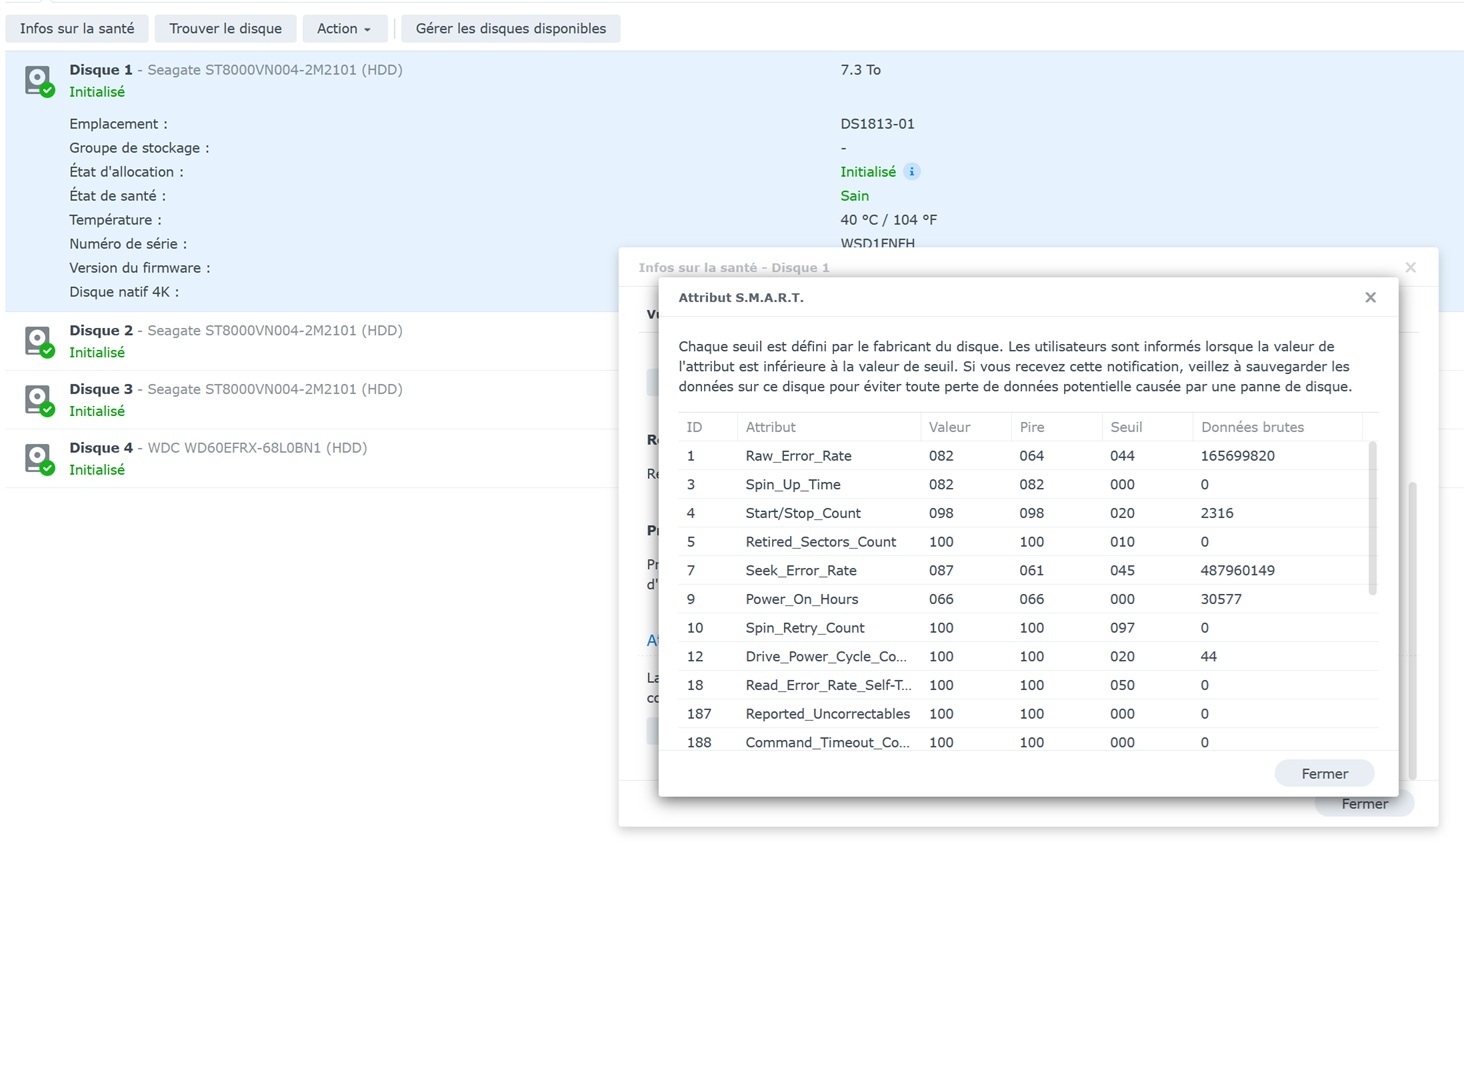This screenshot has height=1090, width=1464.
Task: Click temperature 40 °C / 104 °F
Action: (888, 220)
